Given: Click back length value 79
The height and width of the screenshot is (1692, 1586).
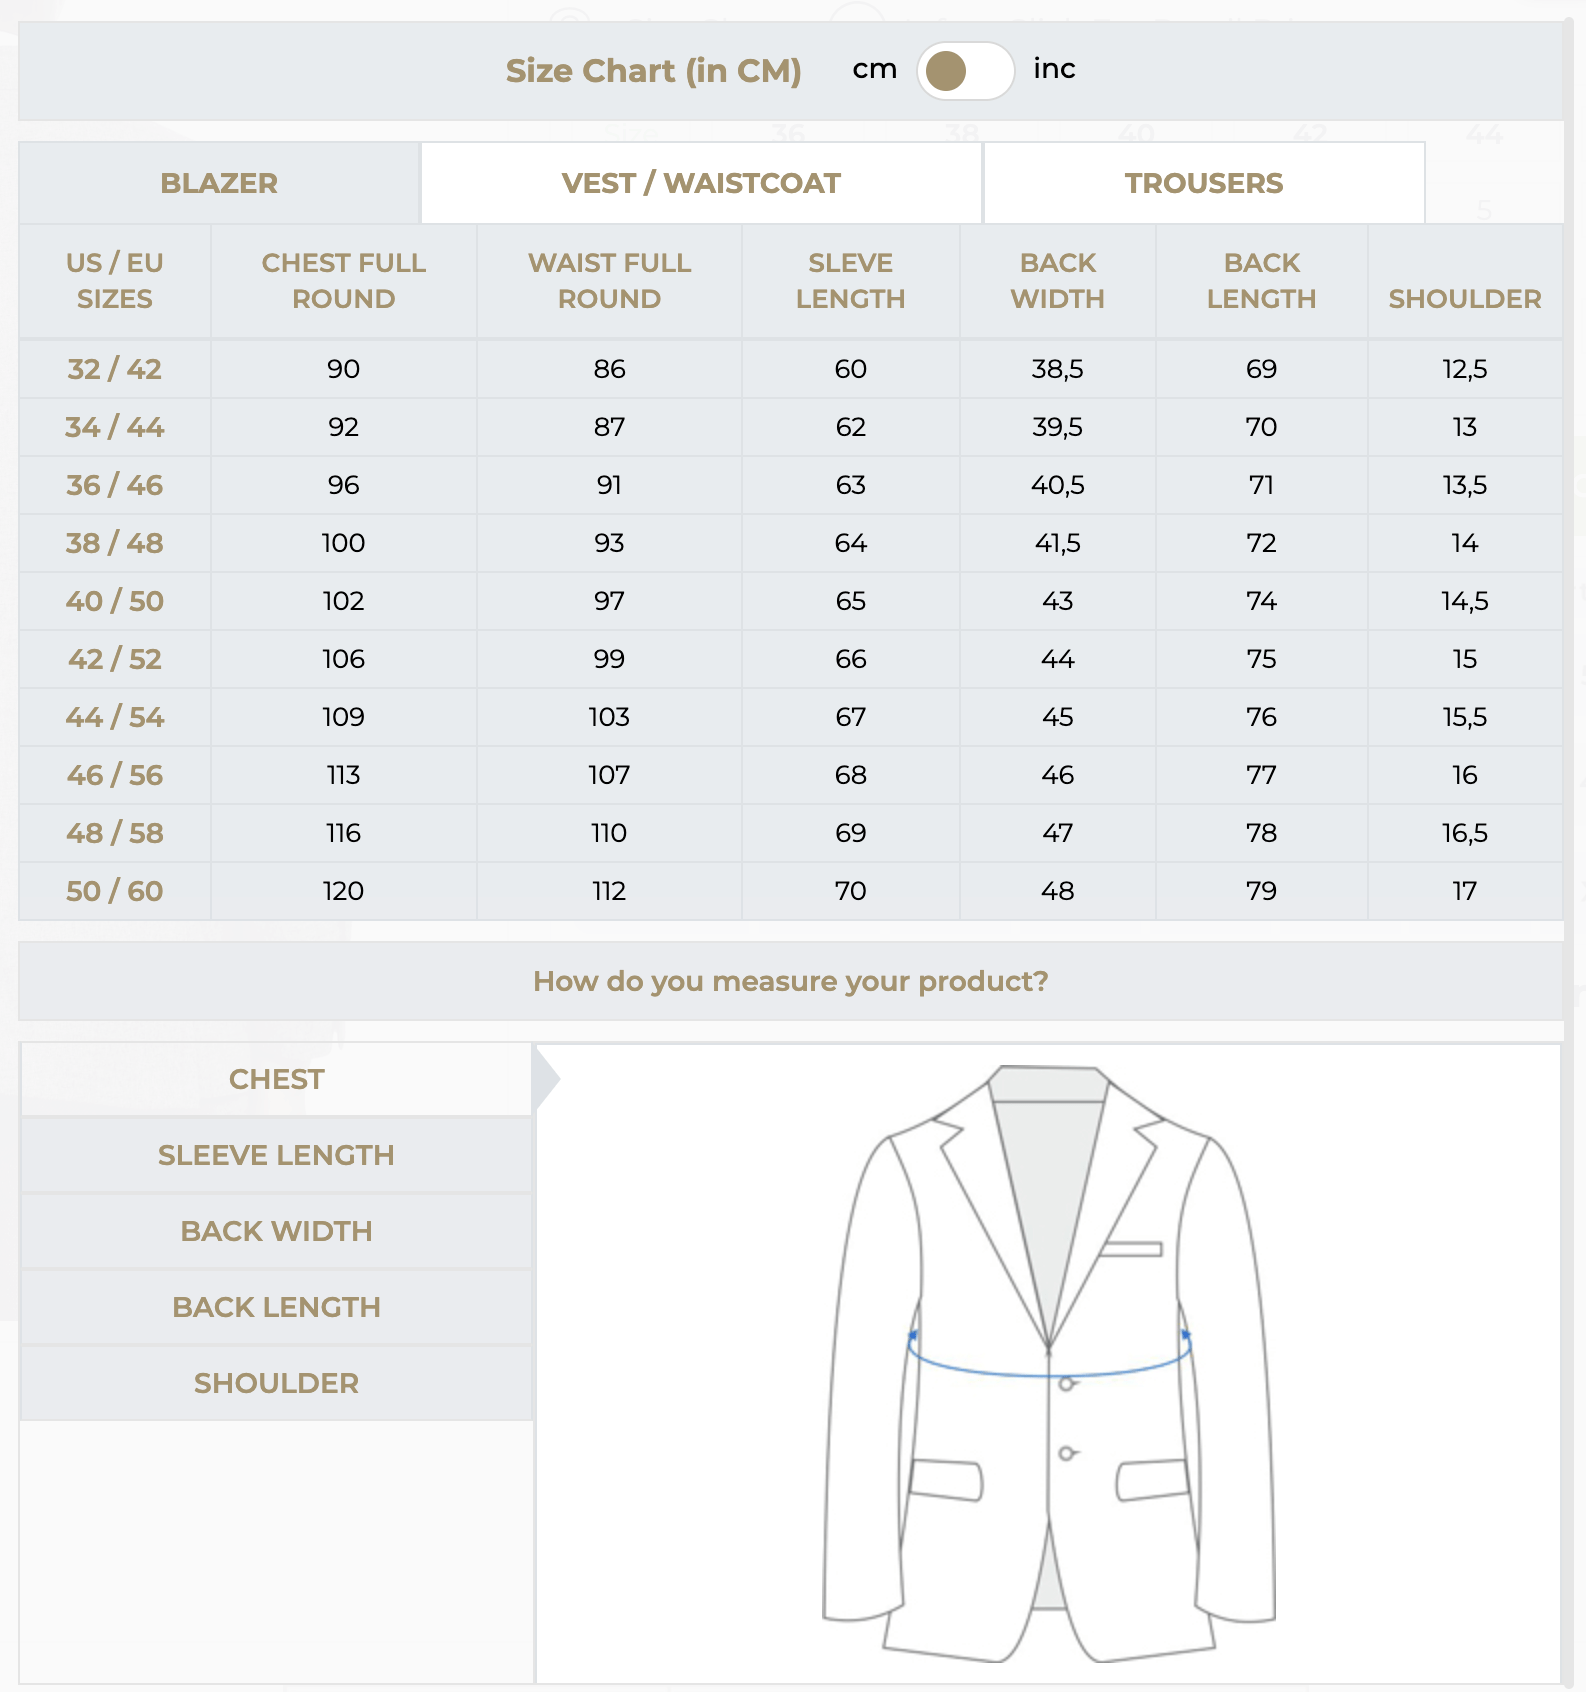Looking at the screenshot, I should (1262, 891).
